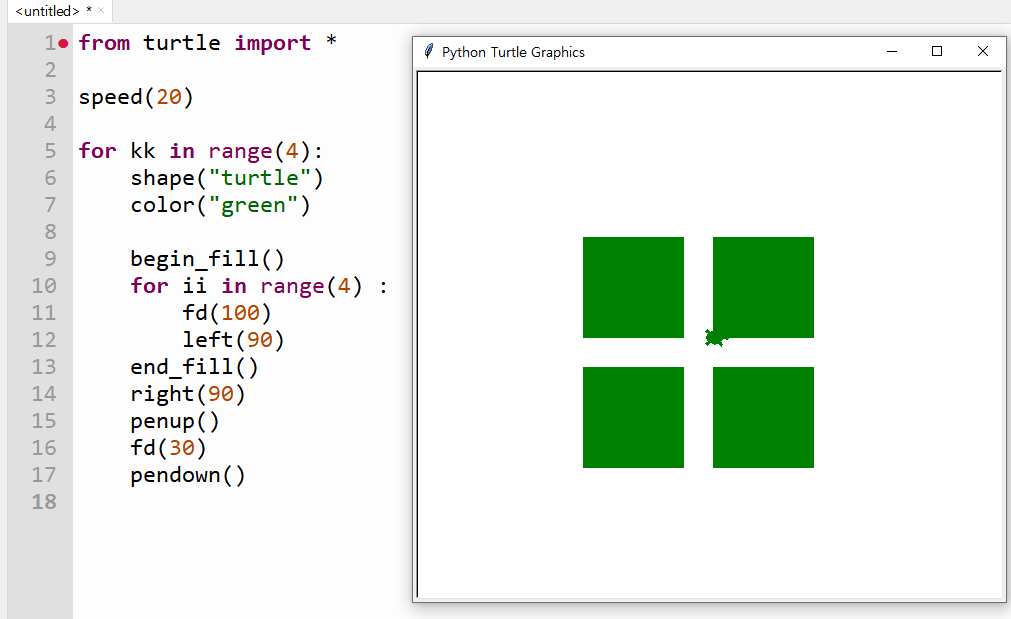Click the fd(100) code line
Viewport: 1011px width, 619px height.
[x=226, y=313]
